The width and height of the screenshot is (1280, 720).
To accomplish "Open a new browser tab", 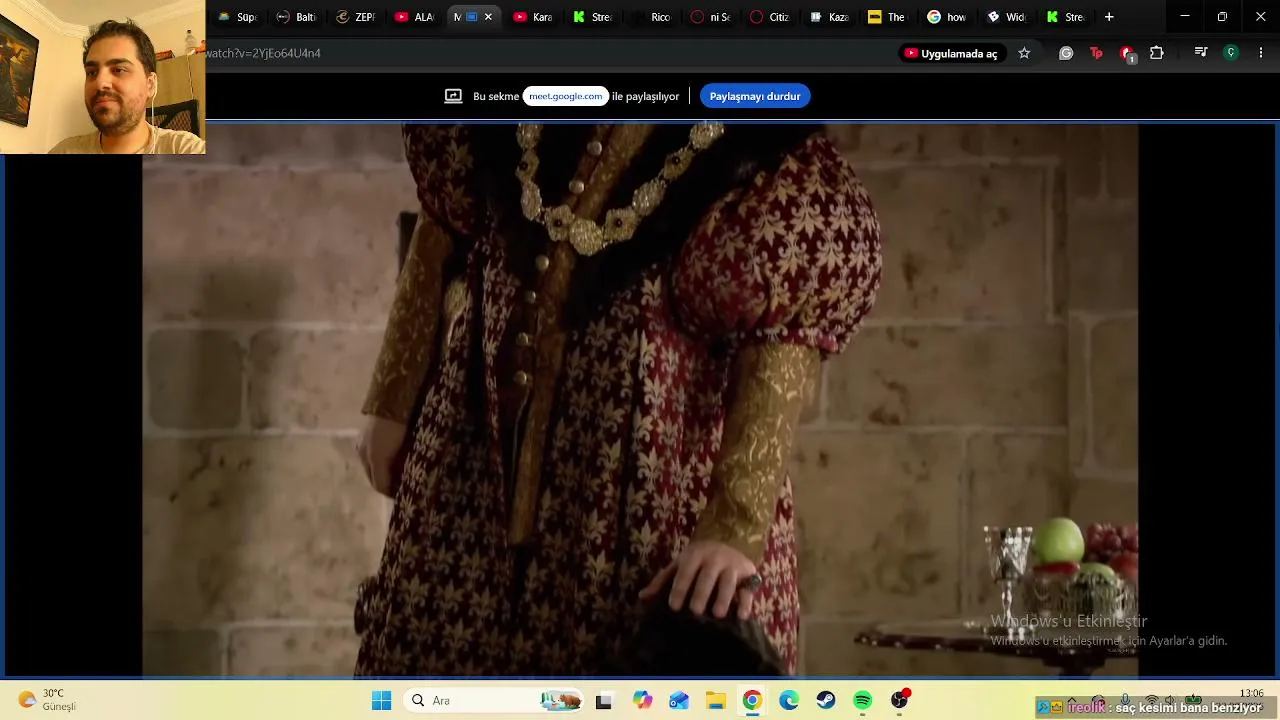I will pos(1109,17).
